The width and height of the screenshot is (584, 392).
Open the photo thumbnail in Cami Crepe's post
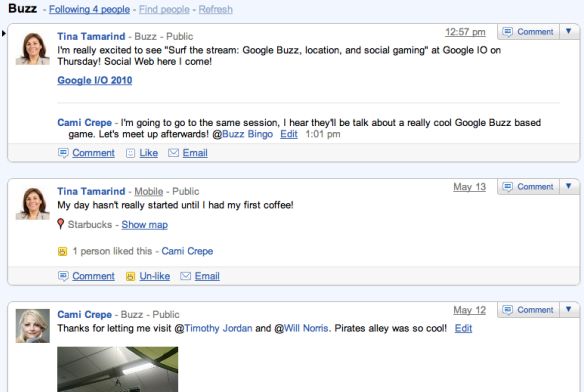point(118,369)
